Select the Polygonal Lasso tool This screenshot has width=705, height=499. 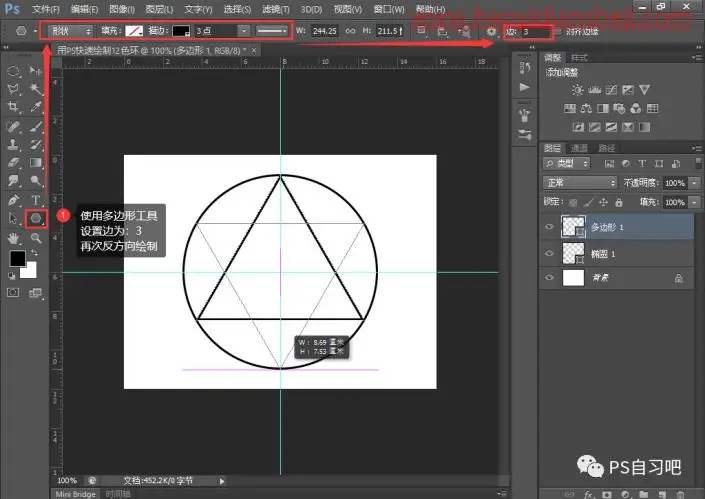[13, 89]
